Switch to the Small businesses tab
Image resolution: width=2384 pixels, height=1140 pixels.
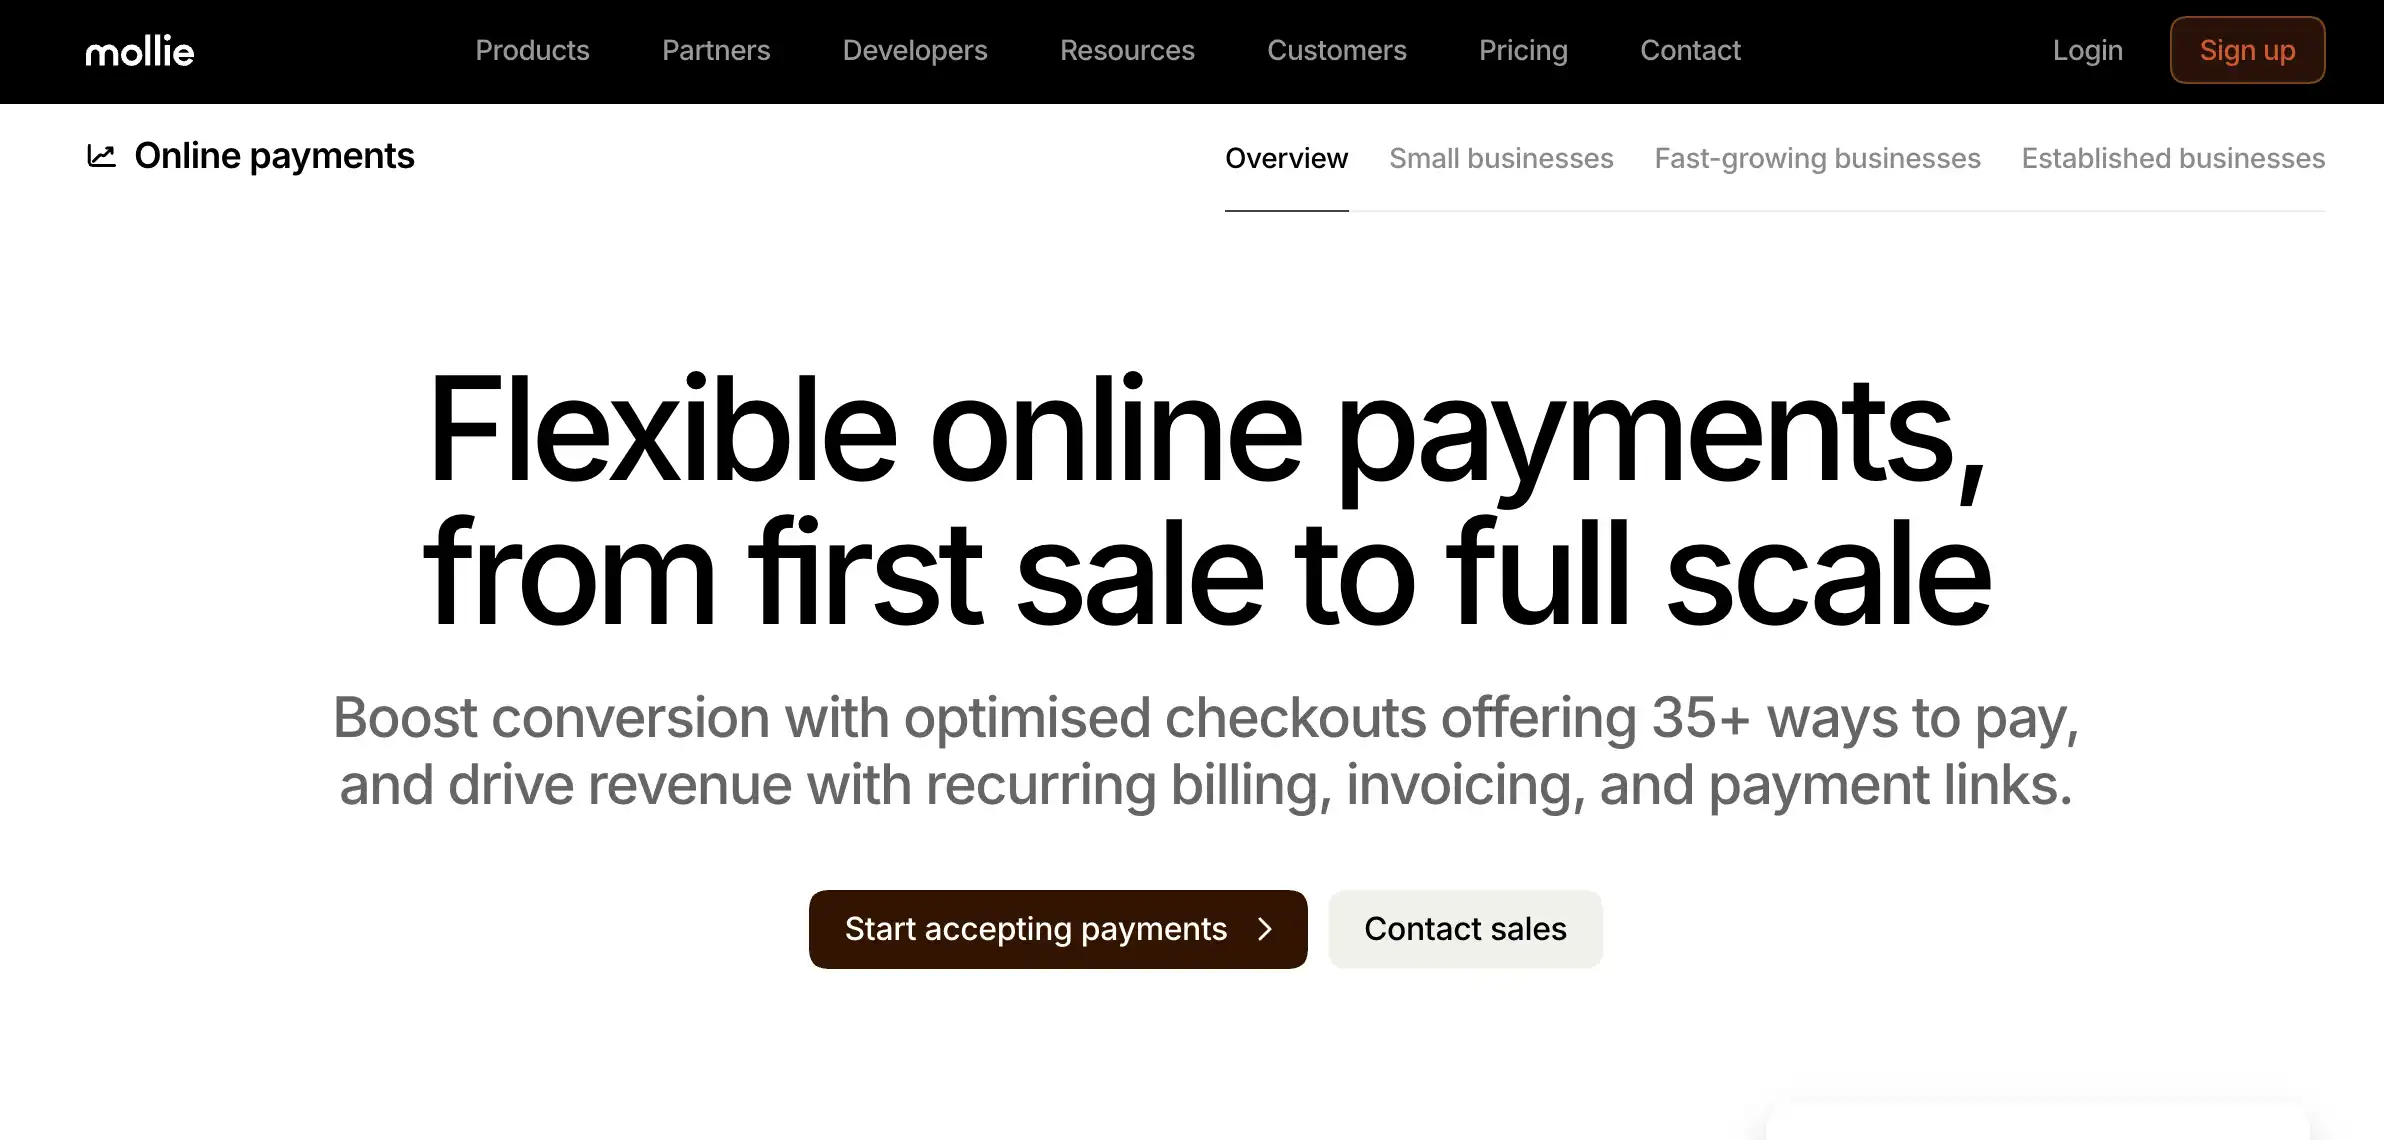1501,158
